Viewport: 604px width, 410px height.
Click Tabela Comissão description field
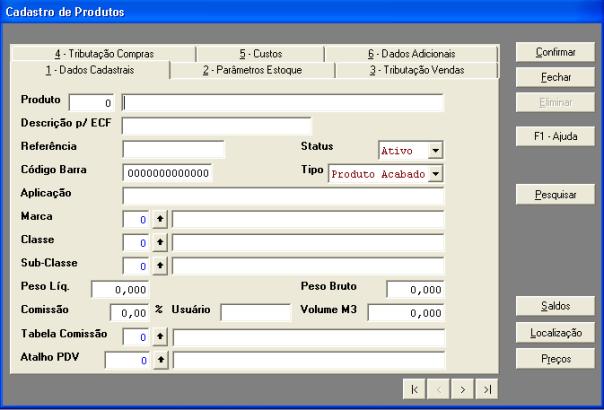(309, 338)
